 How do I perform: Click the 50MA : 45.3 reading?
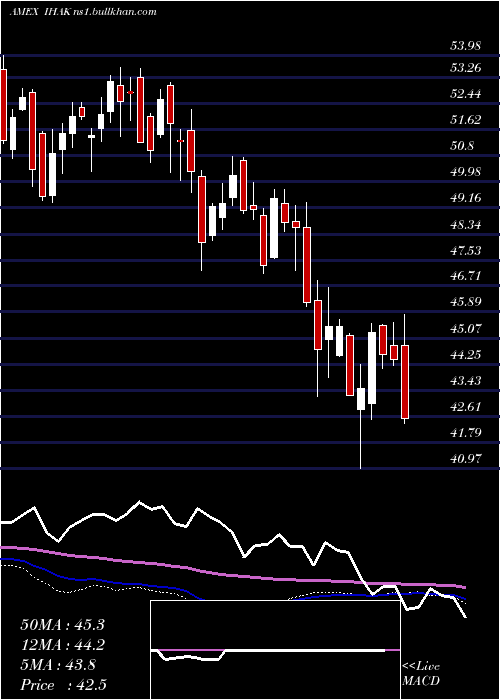pos(62,625)
